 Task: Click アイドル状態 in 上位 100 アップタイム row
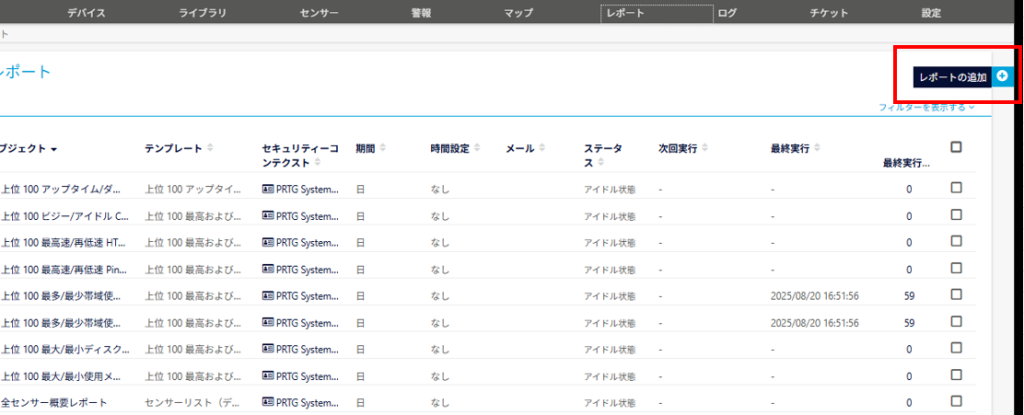click(x=609, y=189)
